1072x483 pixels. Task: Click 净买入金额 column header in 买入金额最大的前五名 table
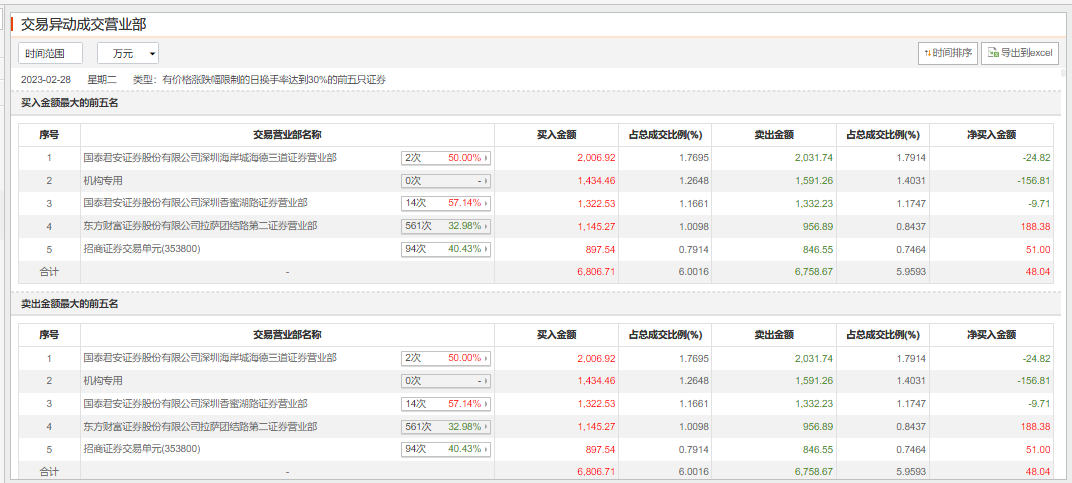[x=991, y=135]
